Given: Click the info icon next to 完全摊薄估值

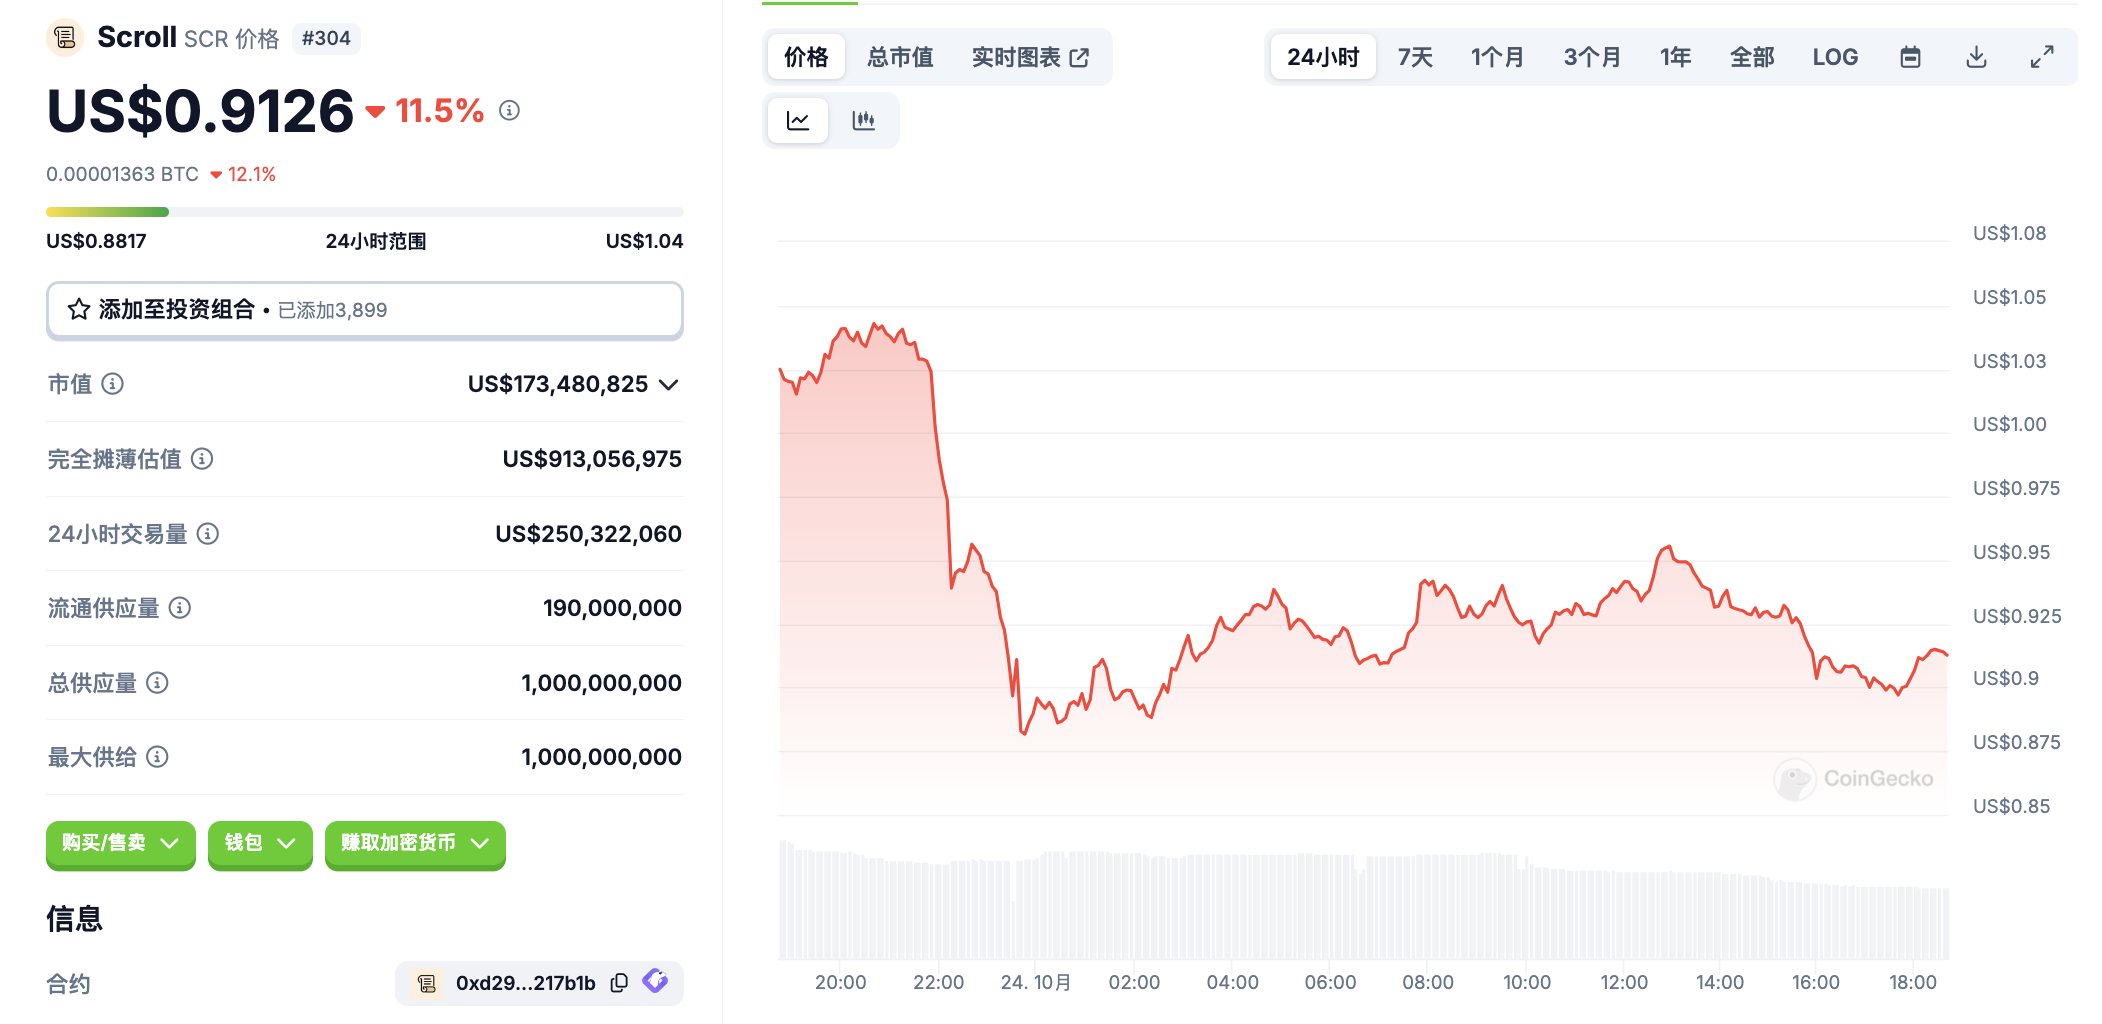Looking at the screenshot, I should click(202, 459).
